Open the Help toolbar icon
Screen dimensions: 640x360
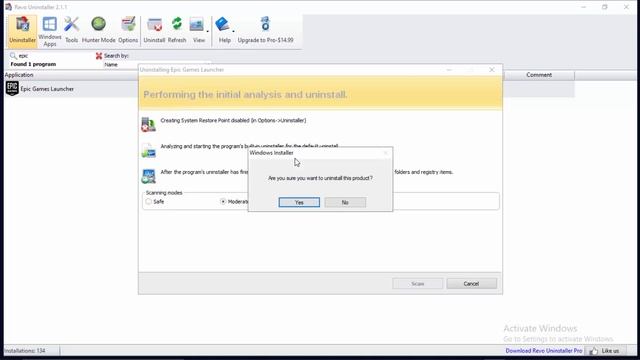[x=224, y=30]
